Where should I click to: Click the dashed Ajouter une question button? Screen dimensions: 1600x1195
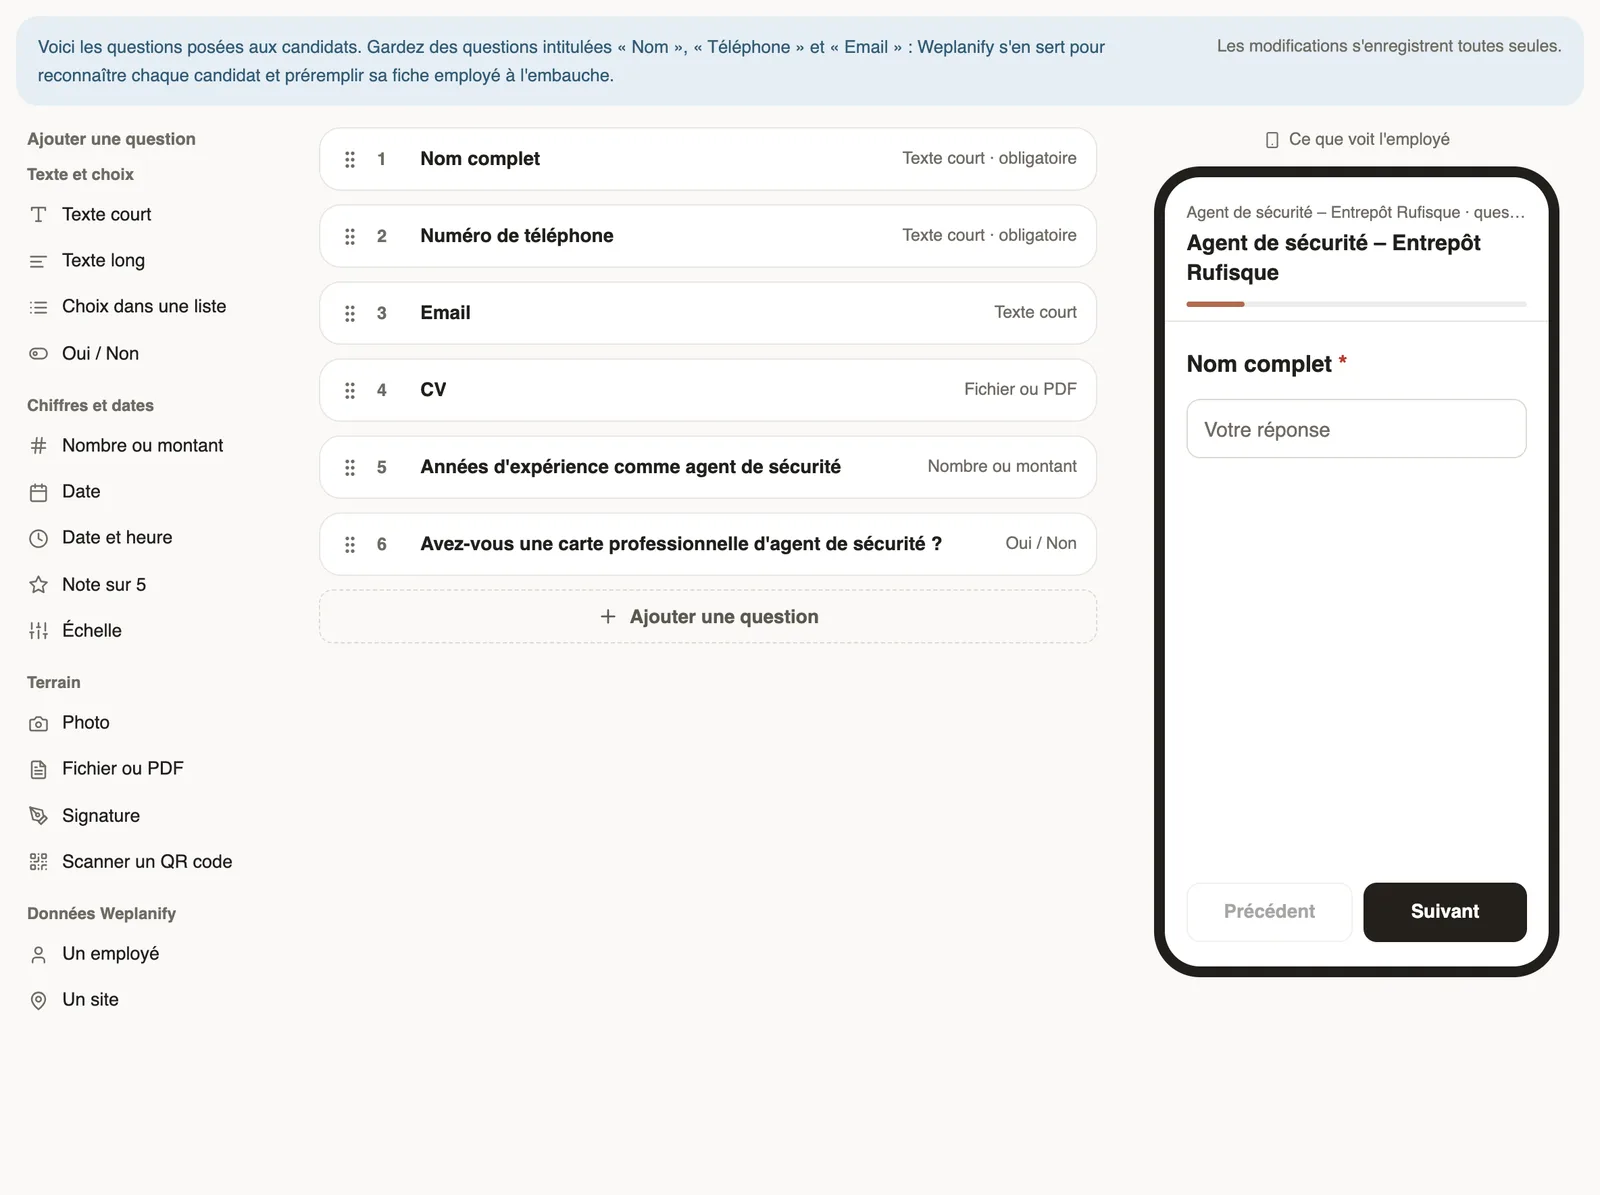[x=708, y=616]
